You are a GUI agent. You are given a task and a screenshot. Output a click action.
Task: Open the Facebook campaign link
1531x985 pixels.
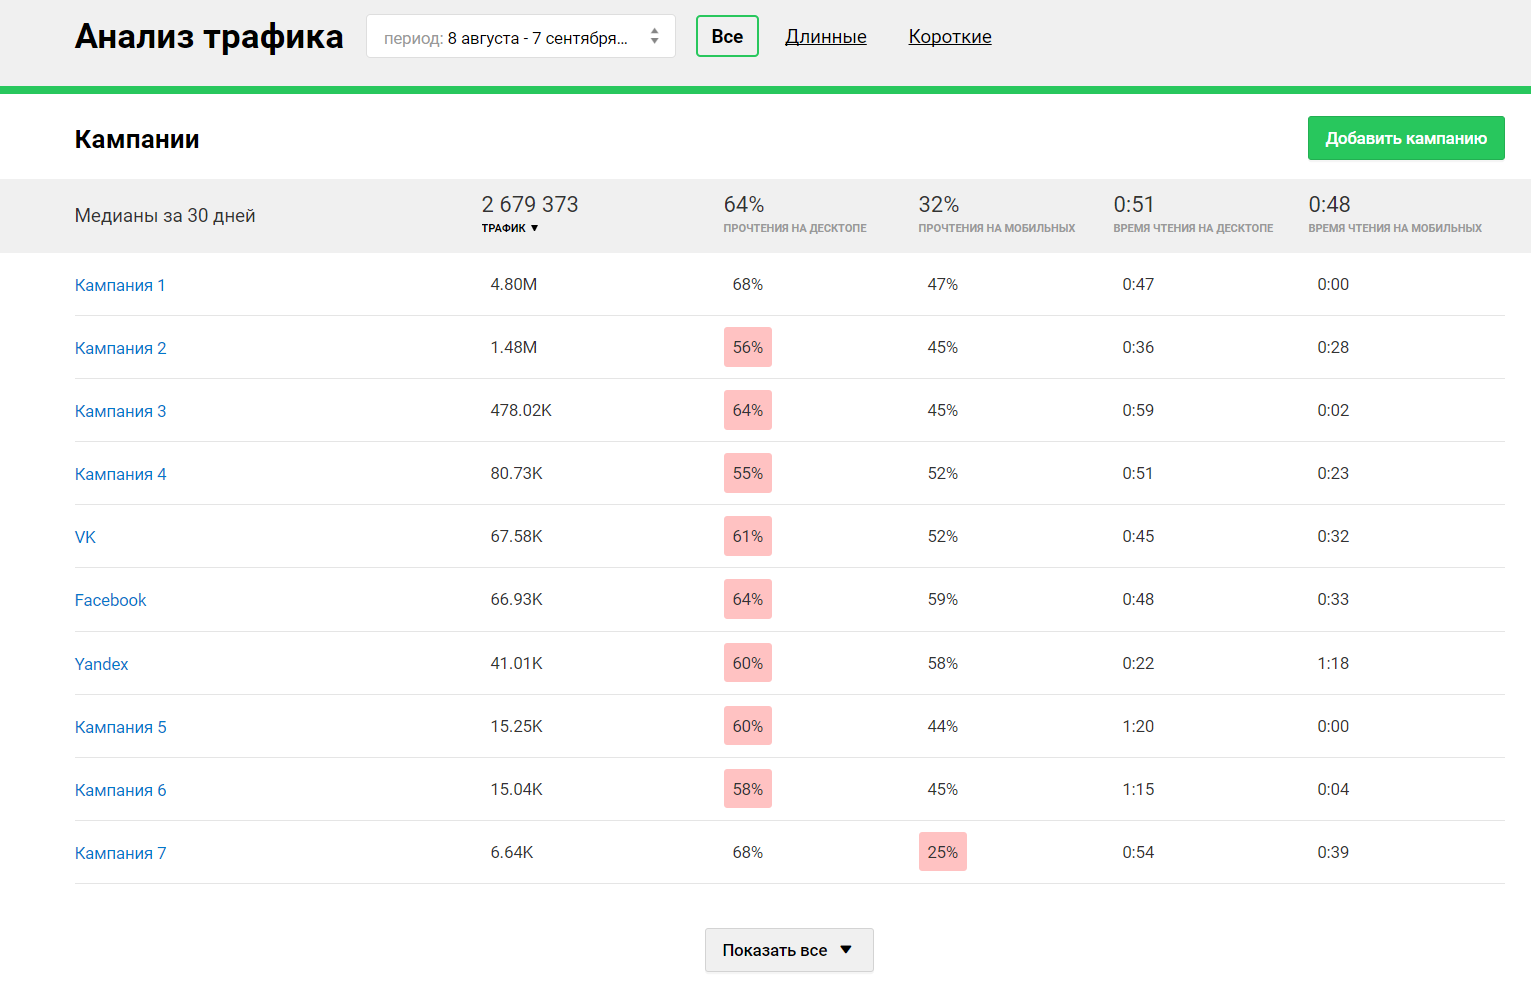pyautogui.click(x=110, y=600)
